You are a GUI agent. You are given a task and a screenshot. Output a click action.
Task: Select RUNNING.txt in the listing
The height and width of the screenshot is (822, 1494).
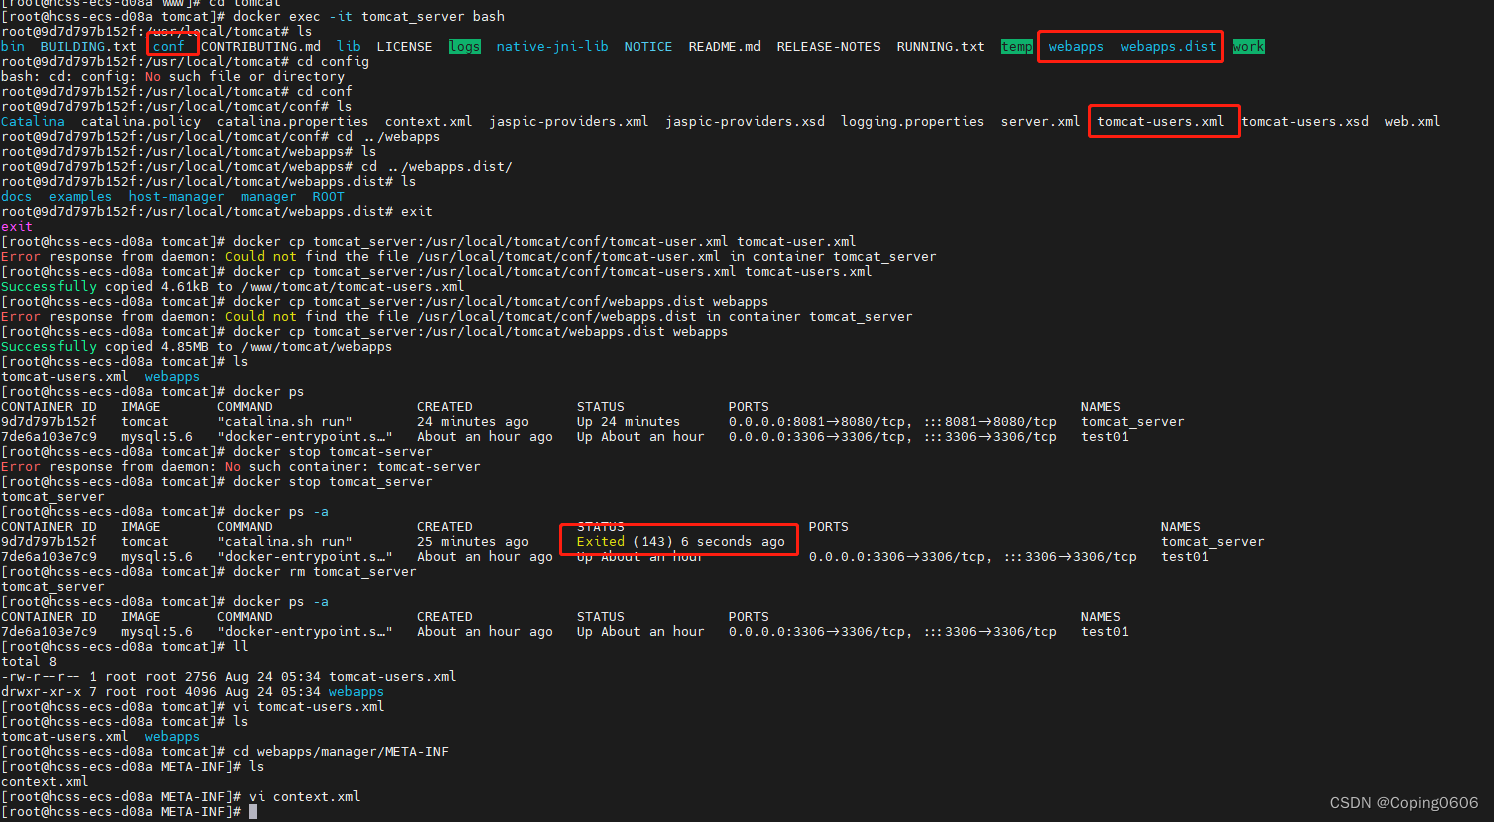[940, 47]
